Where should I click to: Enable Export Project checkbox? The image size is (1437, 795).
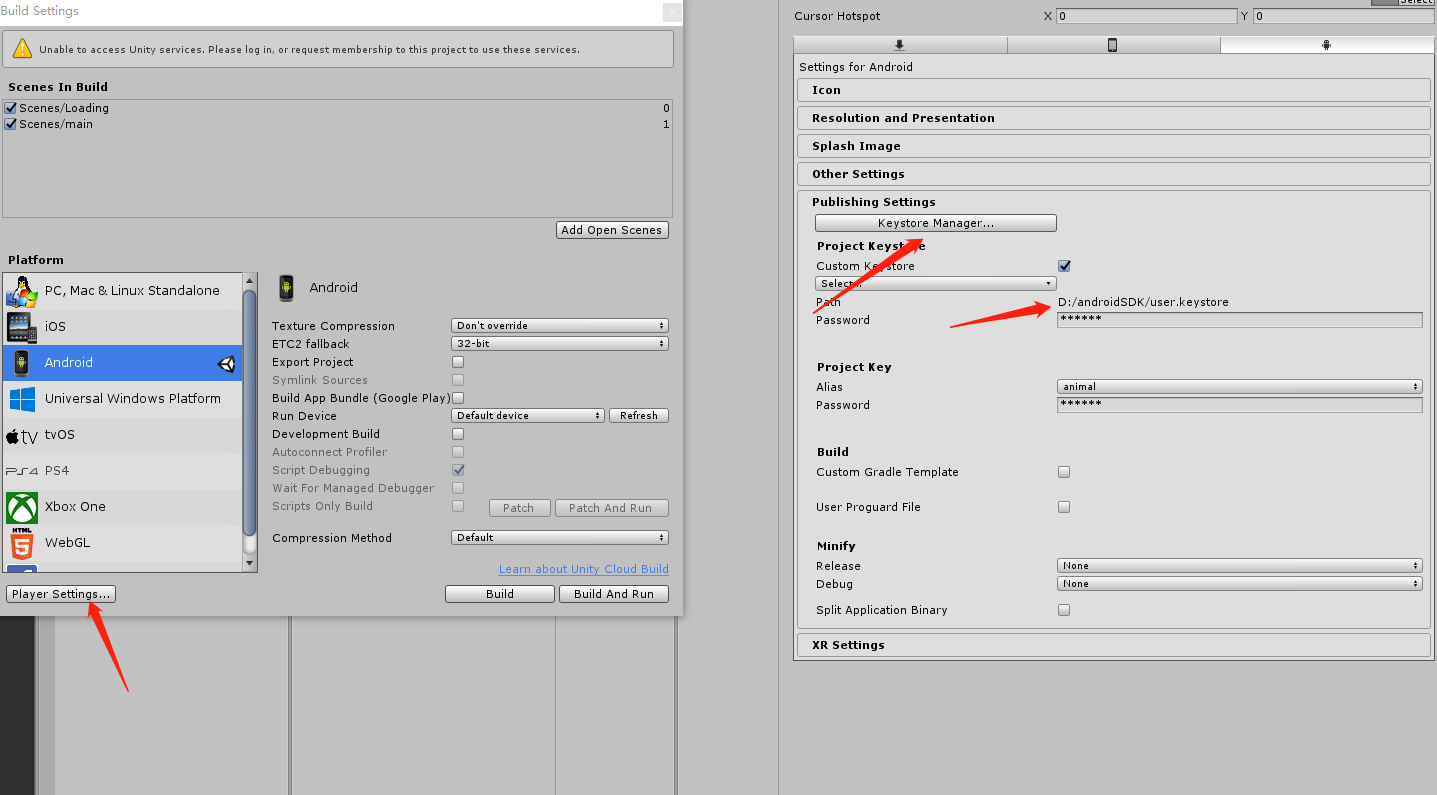pos(458,362)
